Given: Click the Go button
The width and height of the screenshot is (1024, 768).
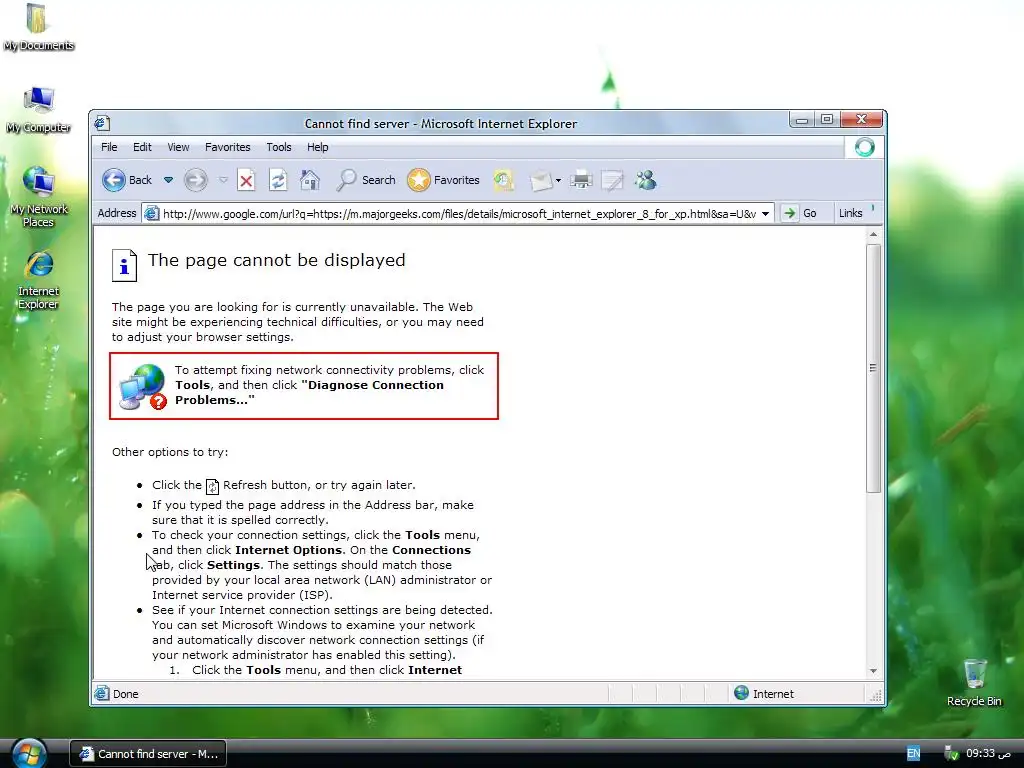Looking at the screenshot, I should click(801, 213).
